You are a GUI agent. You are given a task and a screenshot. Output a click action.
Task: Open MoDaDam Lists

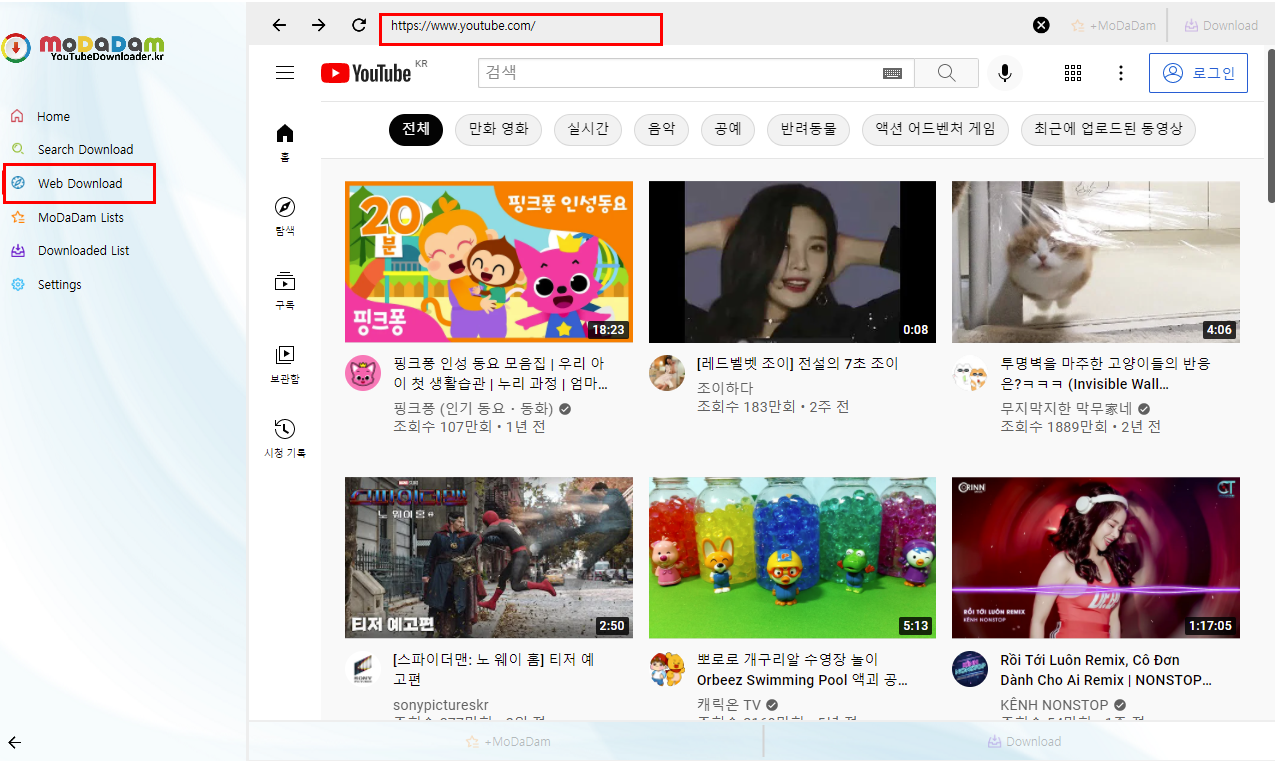[x=81, y=217]
